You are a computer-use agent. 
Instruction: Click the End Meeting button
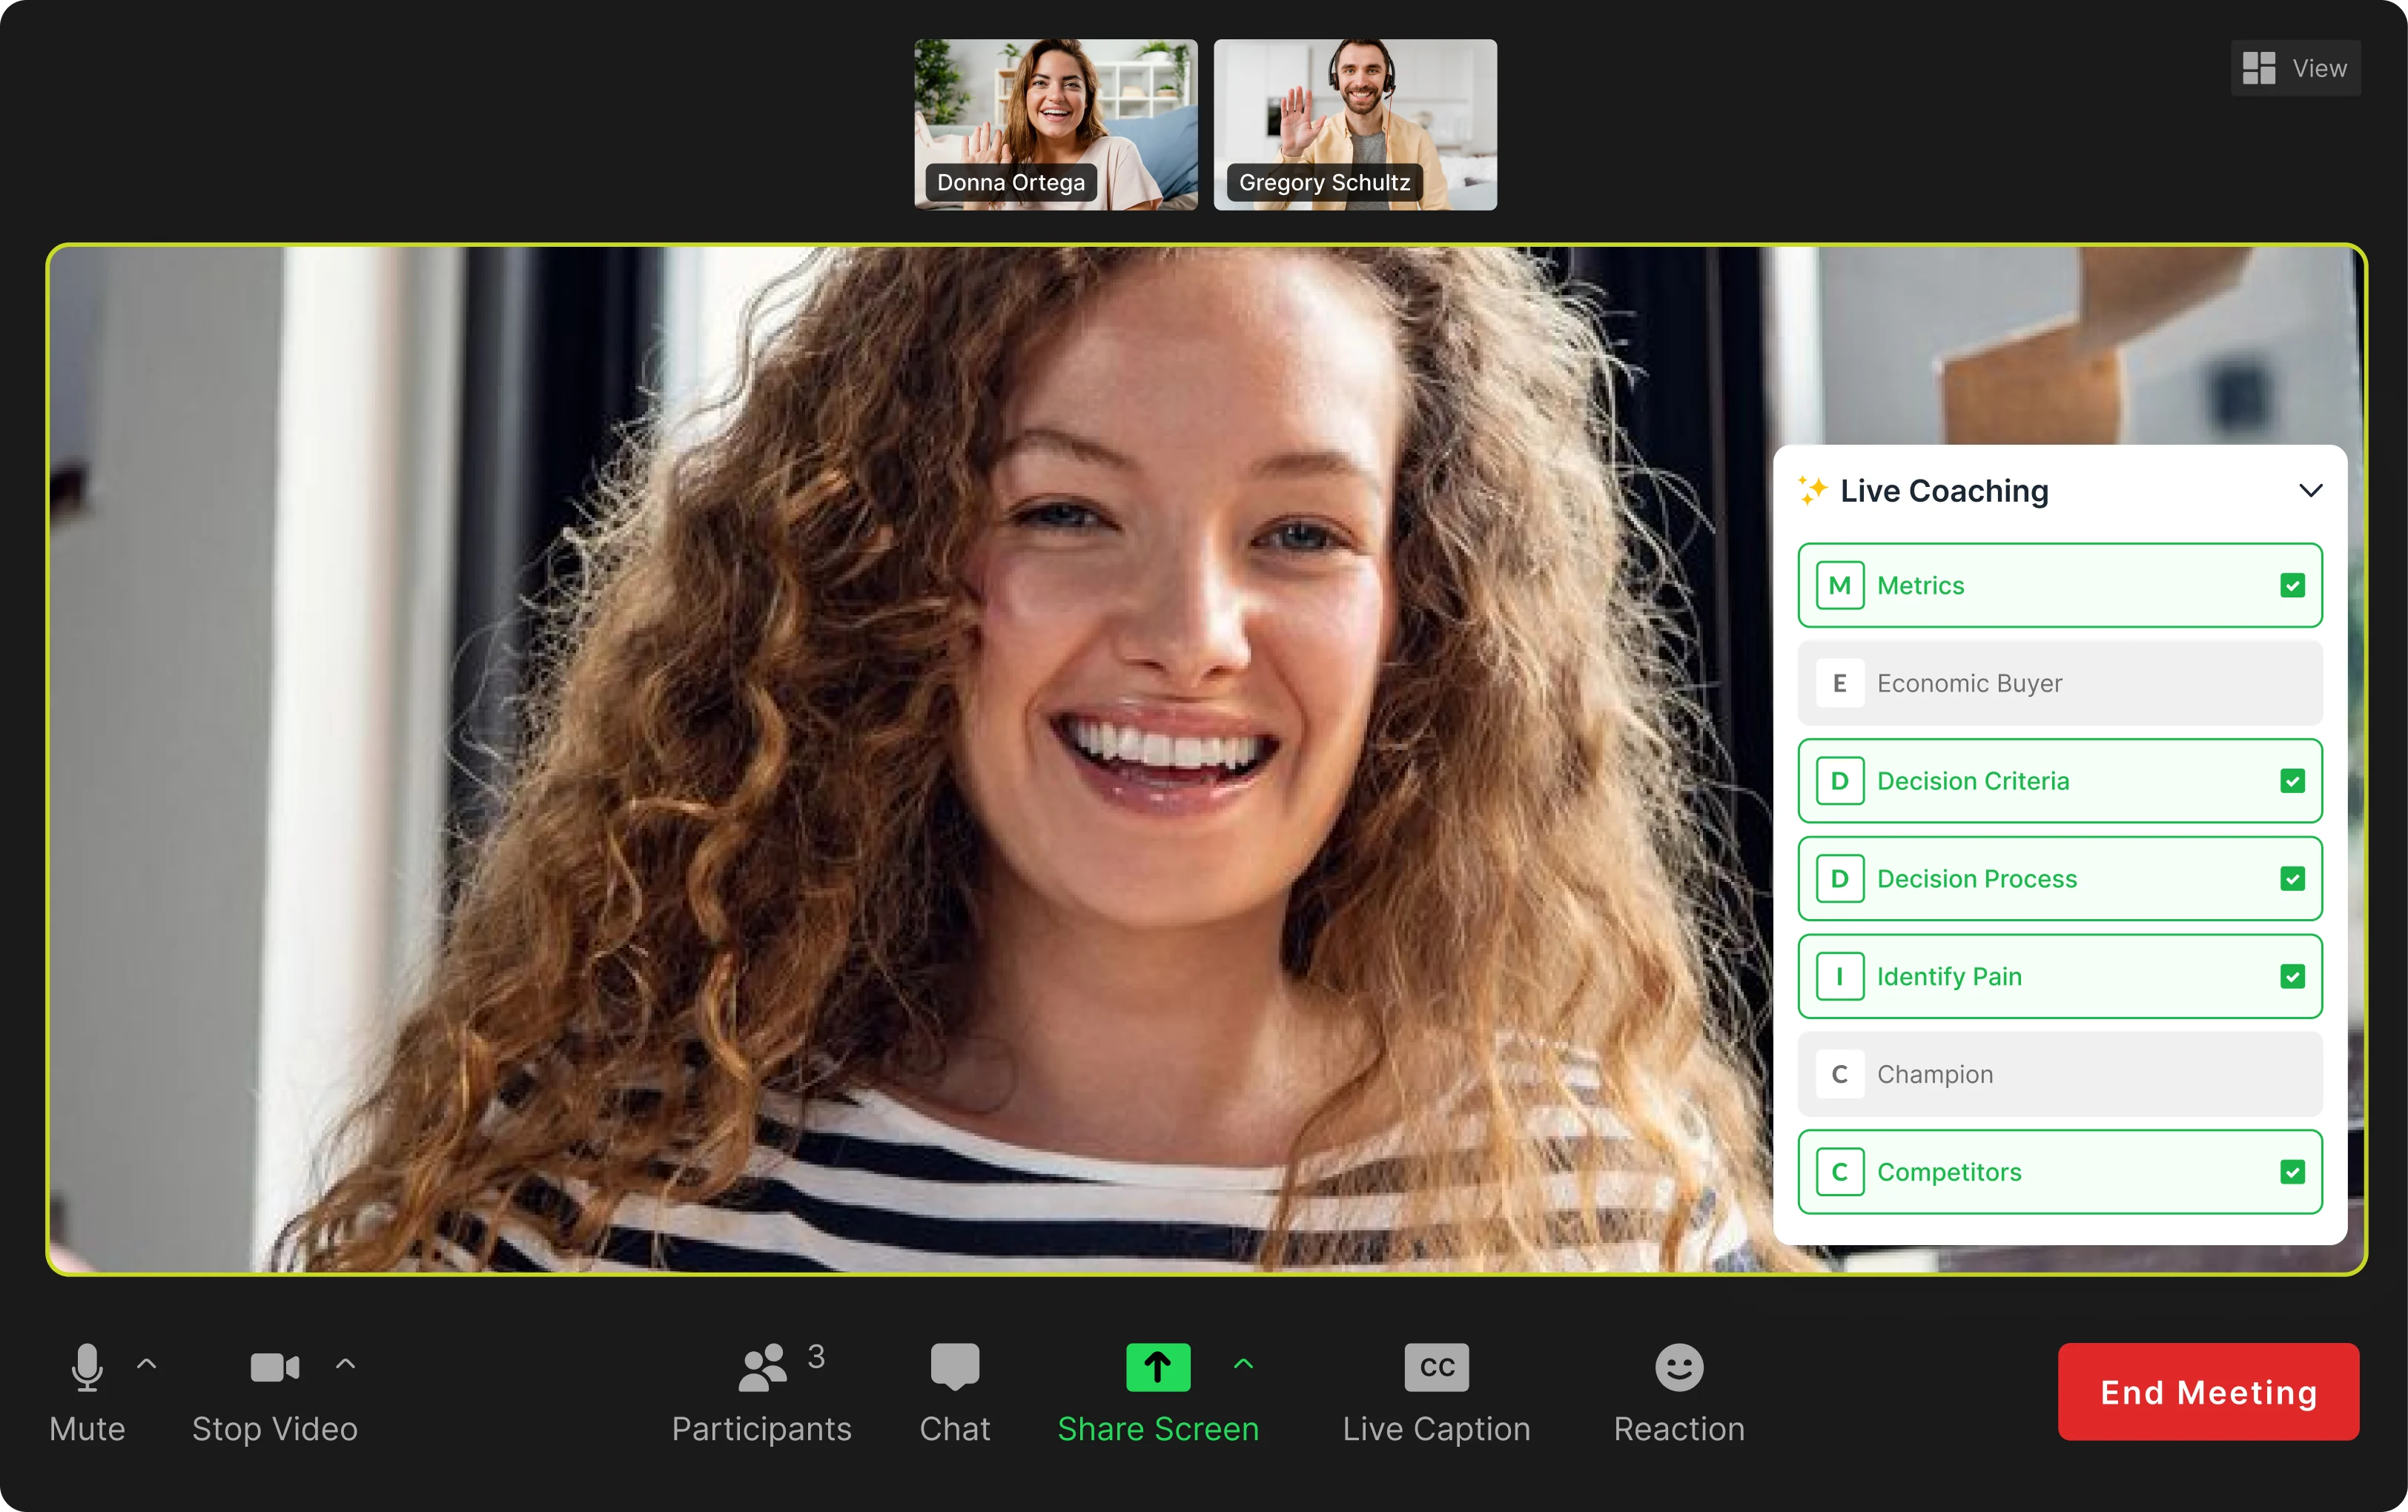[2207, 1392]
